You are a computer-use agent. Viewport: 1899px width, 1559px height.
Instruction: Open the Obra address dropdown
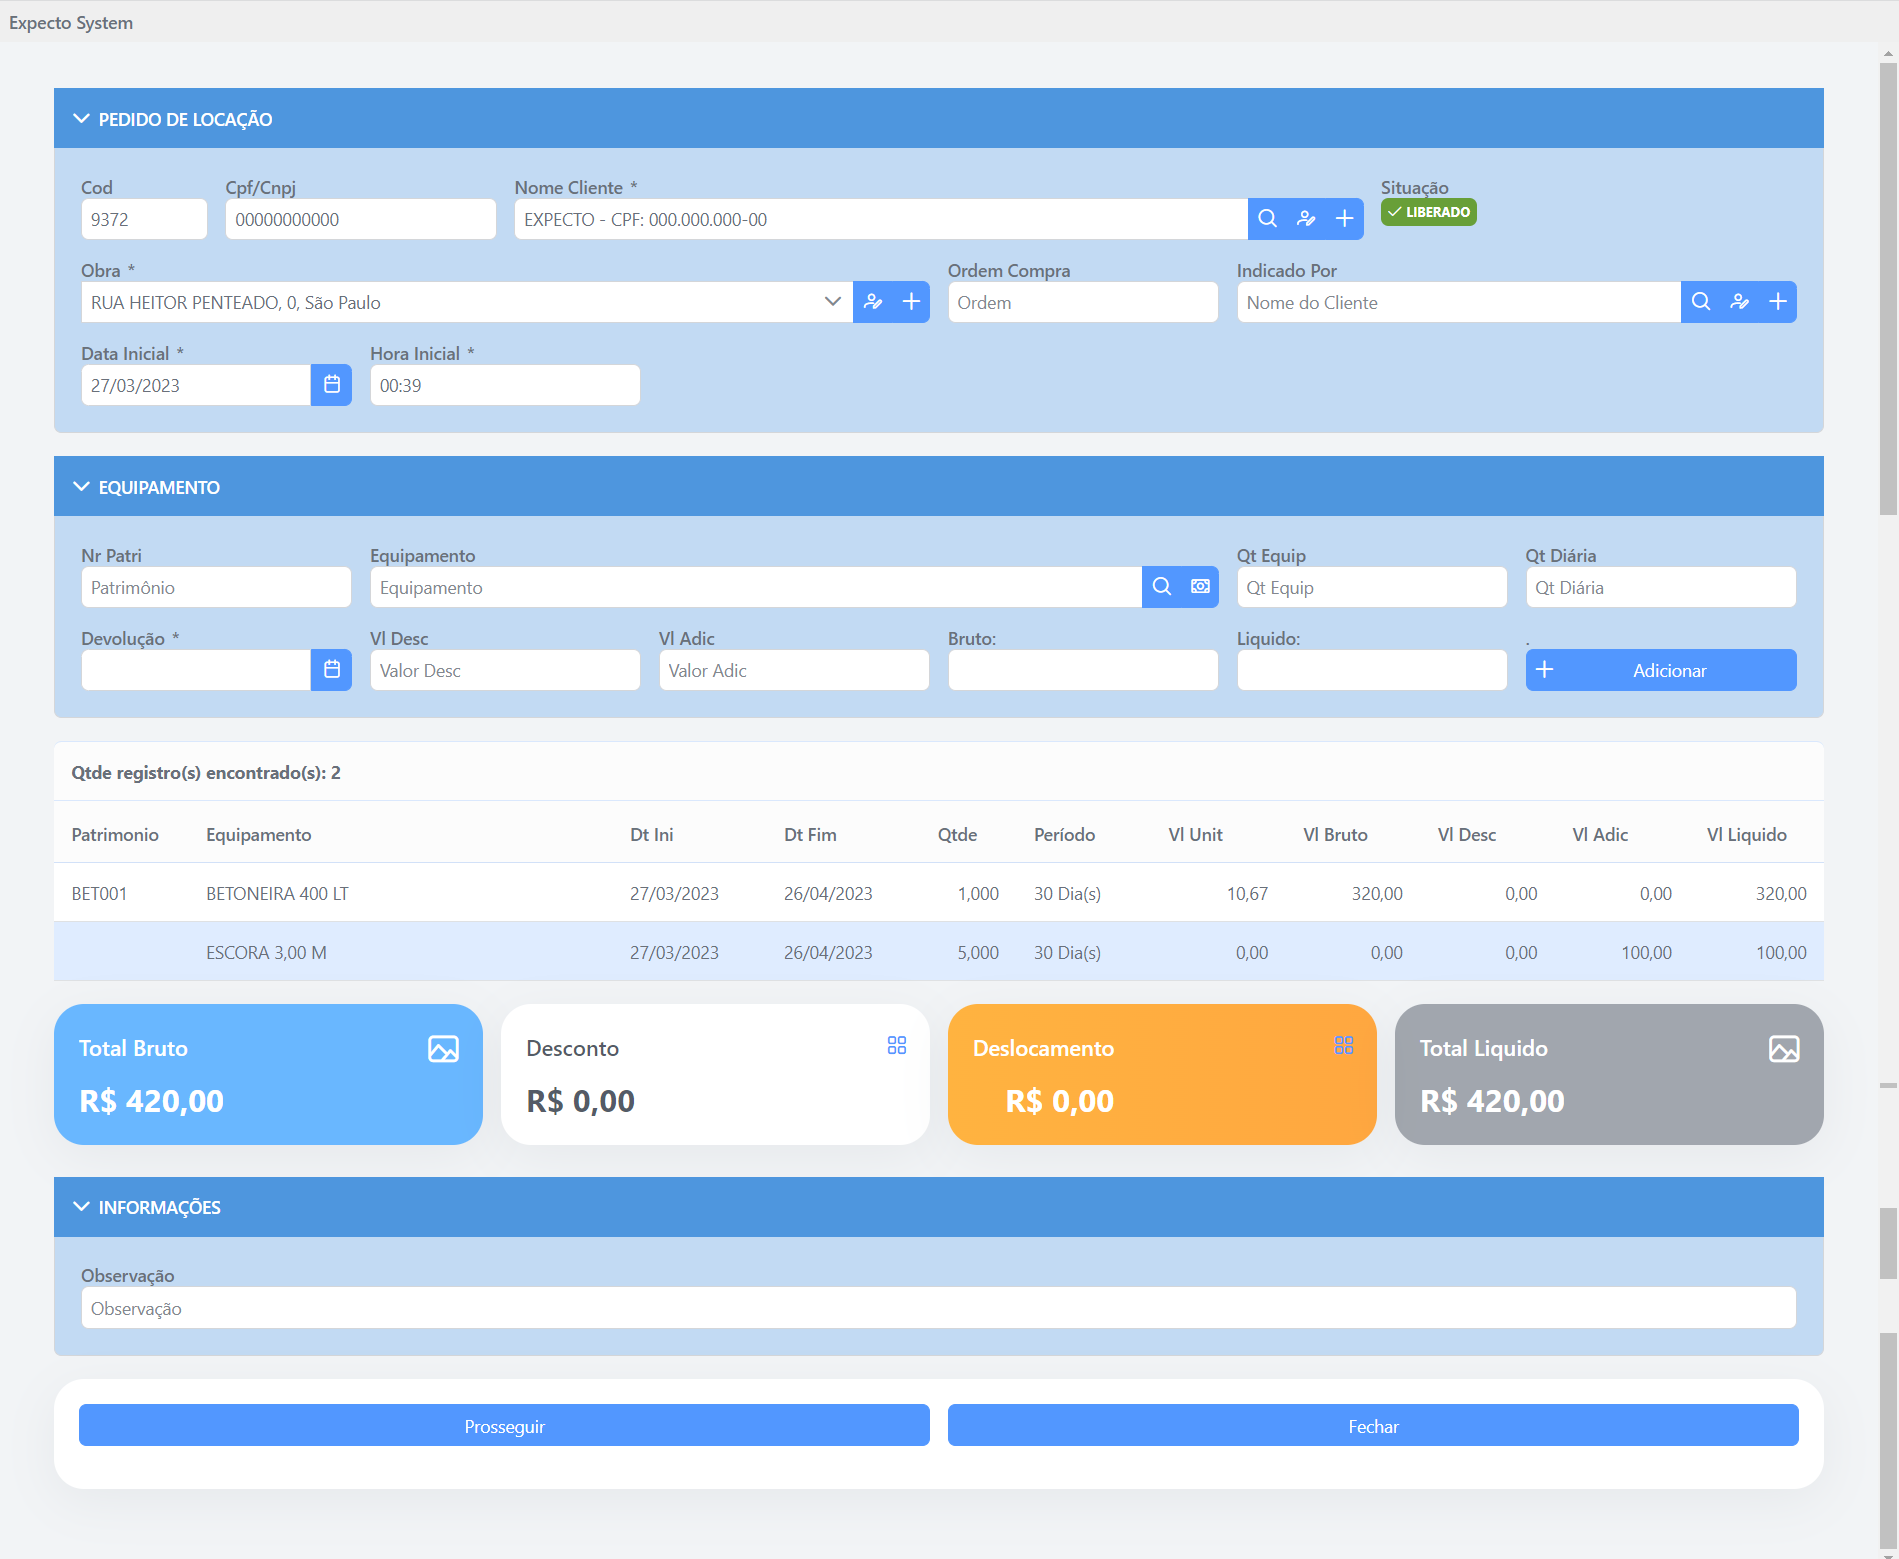tap(832, 302)
